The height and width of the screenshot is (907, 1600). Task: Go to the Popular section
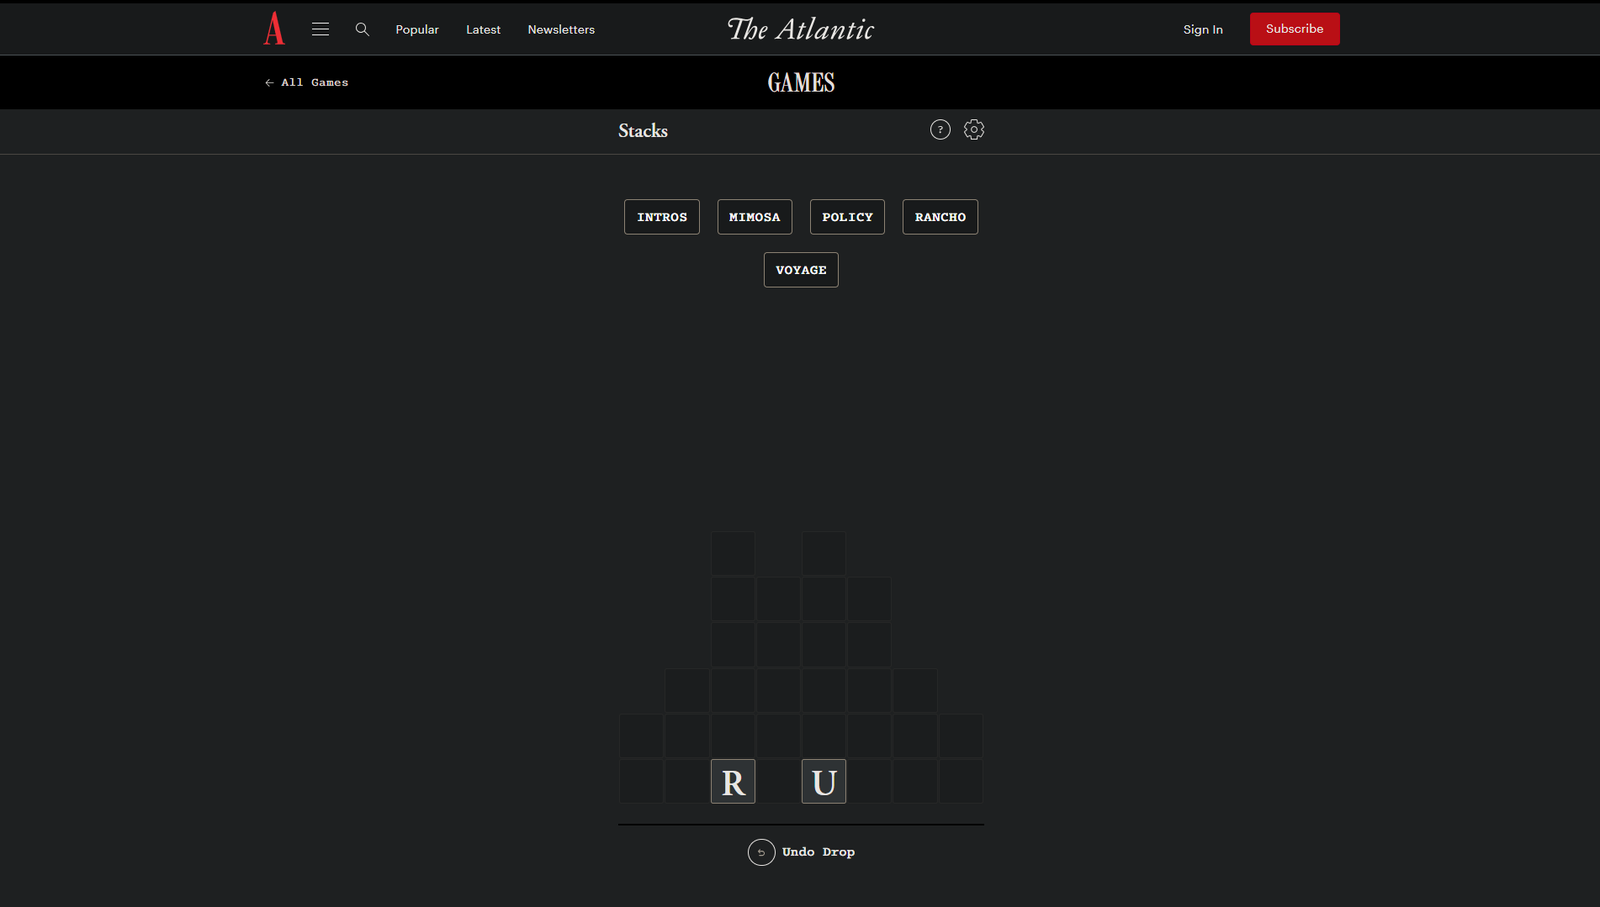click(417, 29)
